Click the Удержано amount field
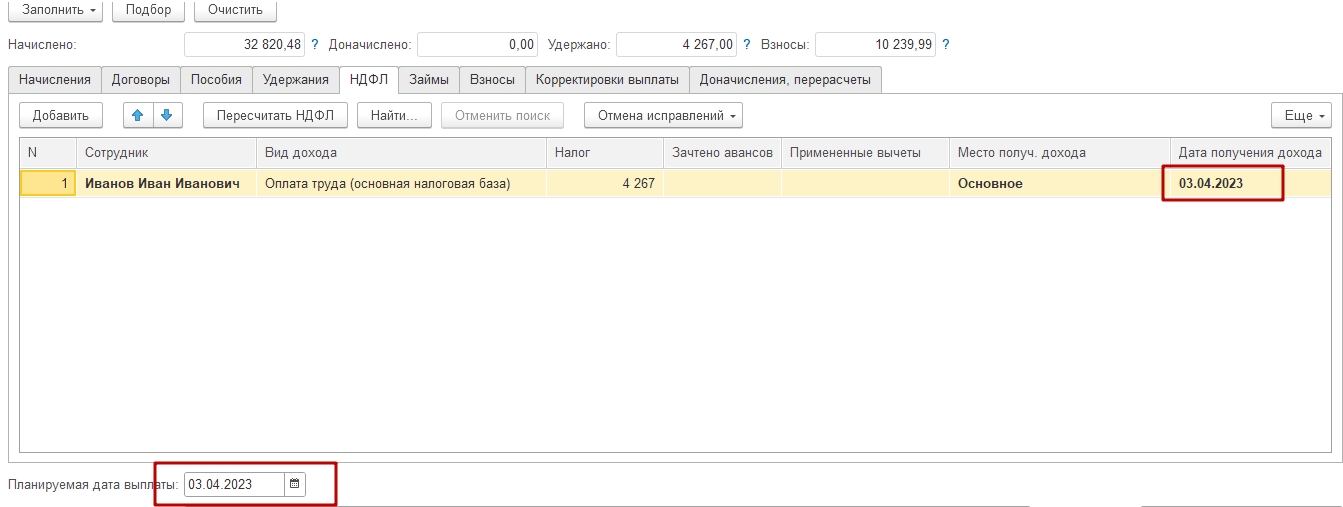Image resolution: width=1343 pixels, height=507 pixels. pos(677,45)
